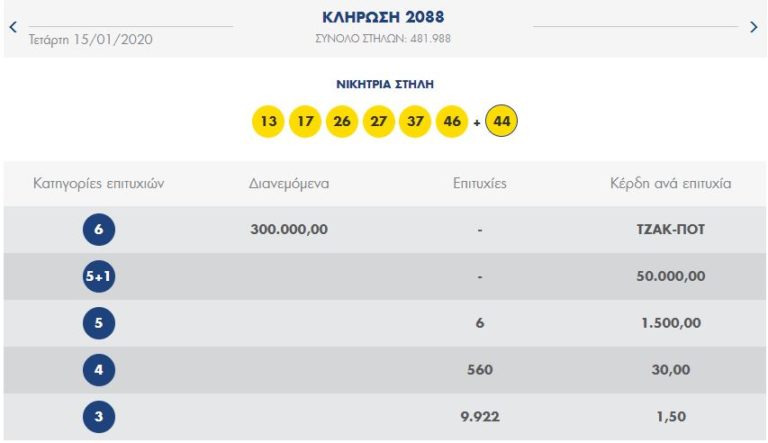Select winning number ball 27

tap(378, 123)
